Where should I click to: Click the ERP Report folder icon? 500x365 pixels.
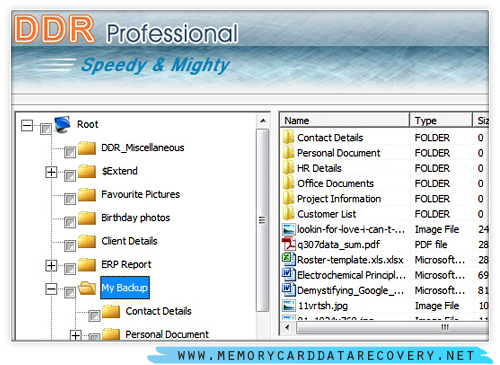(87, 264)
